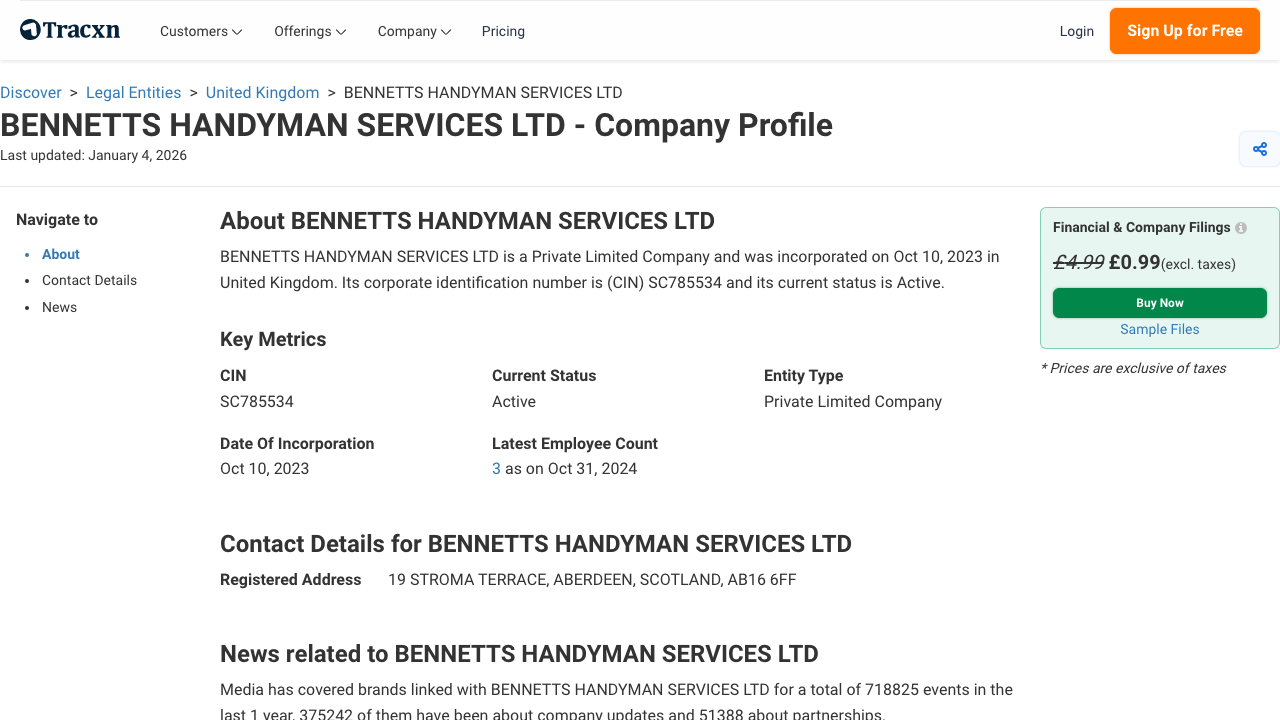Expand the Company menu chevron
This screenshot has height=720, width=1280.
tap(446, 31)
